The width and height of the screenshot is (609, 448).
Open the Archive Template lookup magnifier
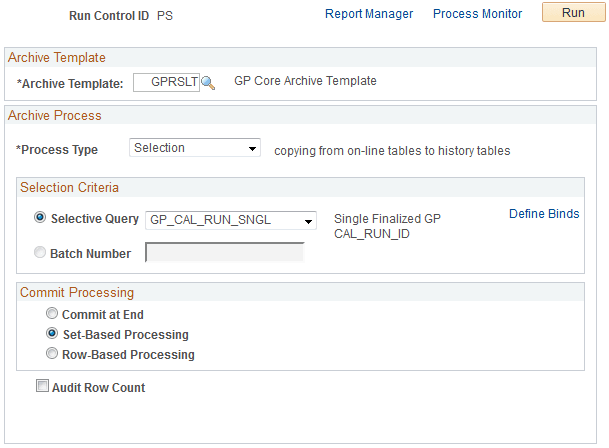(x=208, y=83)
